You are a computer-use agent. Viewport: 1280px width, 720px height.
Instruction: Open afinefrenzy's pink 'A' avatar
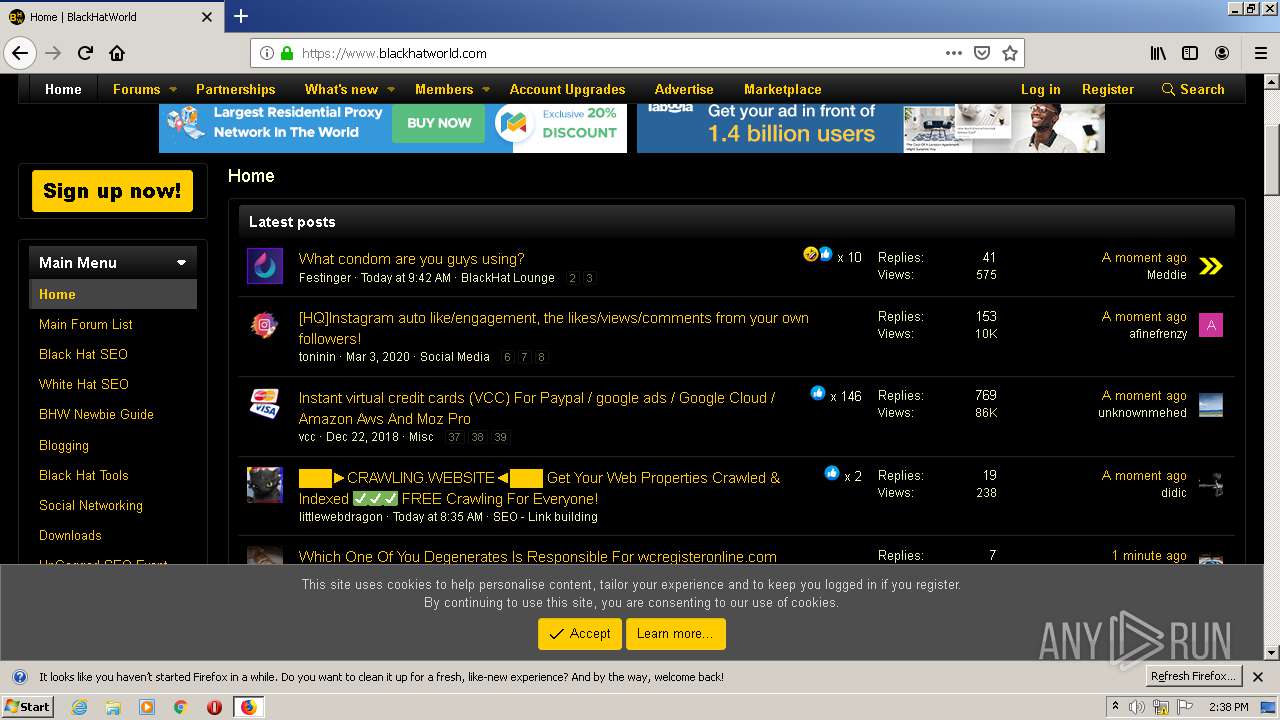[x=1211, y=325]
